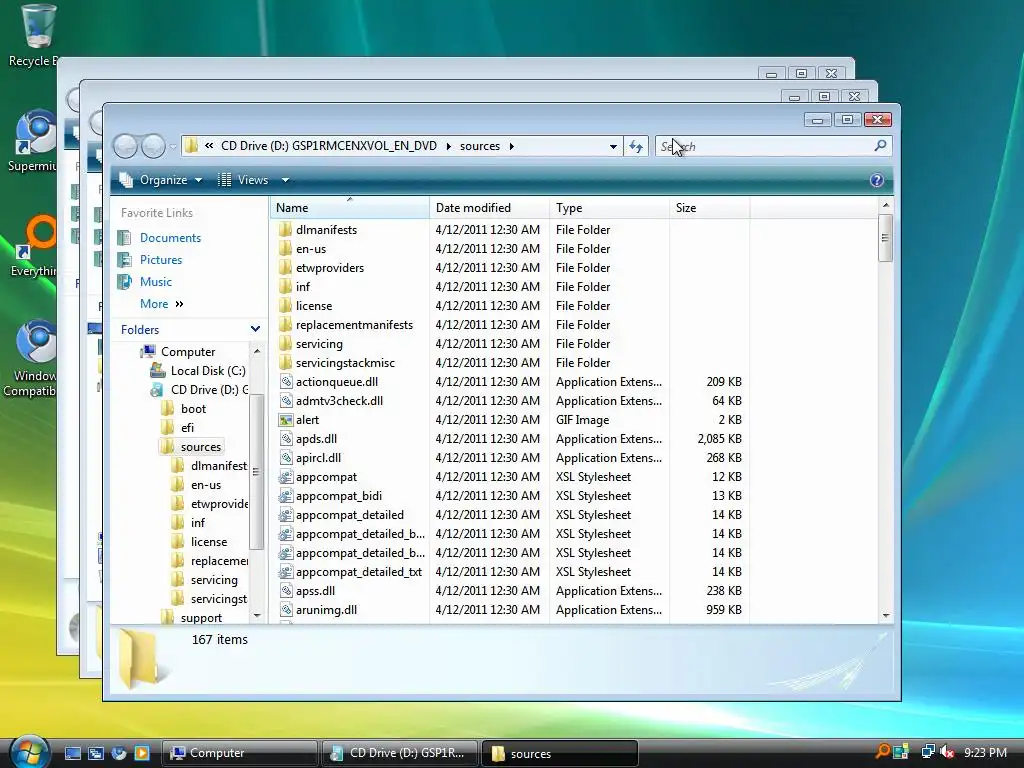The height and width of the screenshot is (768, 1024).
Task: Select the boot folder in tree
Action: click(x=193, y=409)
